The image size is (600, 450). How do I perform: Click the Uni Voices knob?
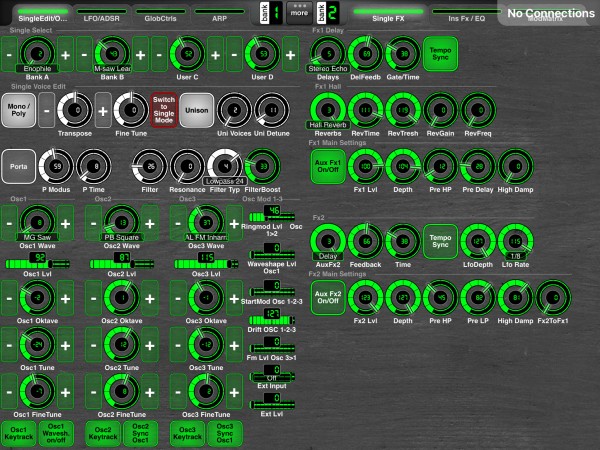234,110
